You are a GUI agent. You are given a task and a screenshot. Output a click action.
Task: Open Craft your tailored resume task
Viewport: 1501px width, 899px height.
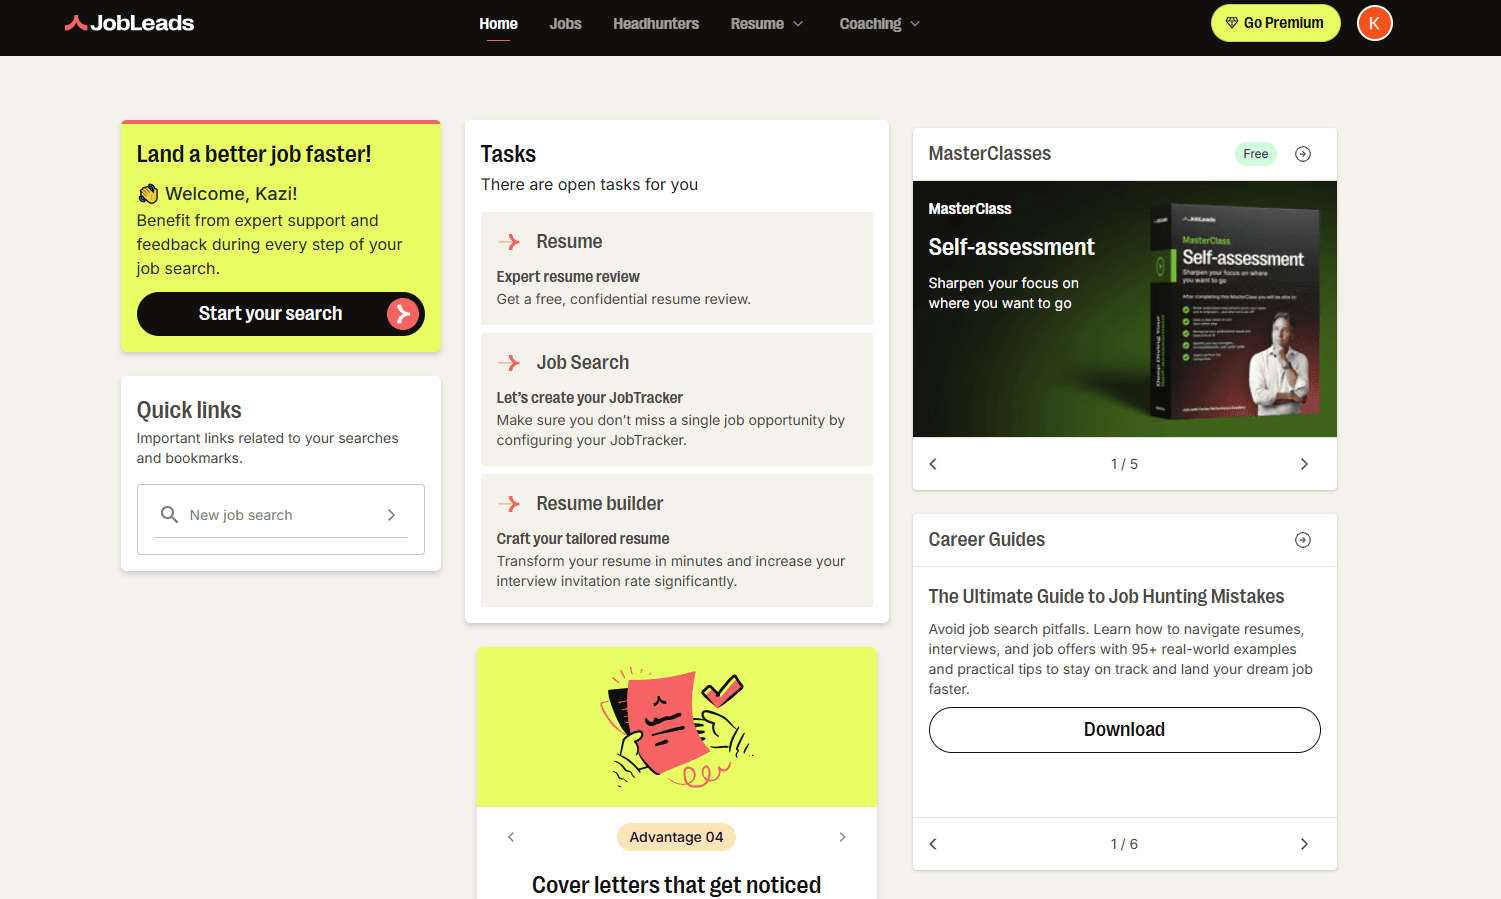click(677, 540)
